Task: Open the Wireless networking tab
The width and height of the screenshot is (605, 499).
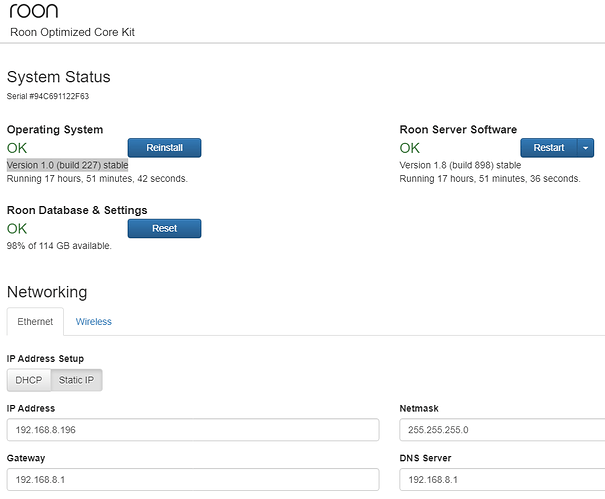Action: (94, 321)
